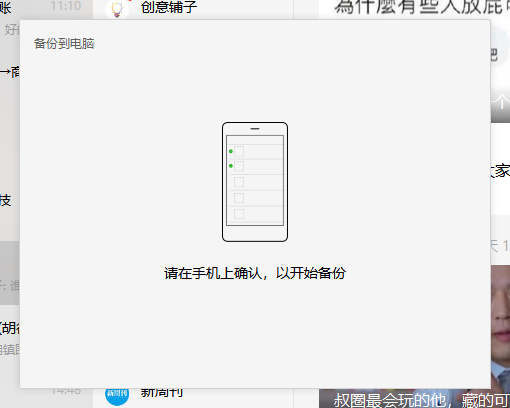This screenshot has height=408, width=510.
Task: Open the article thumbnail showing a man's face
Action: [x=500, y=327]
